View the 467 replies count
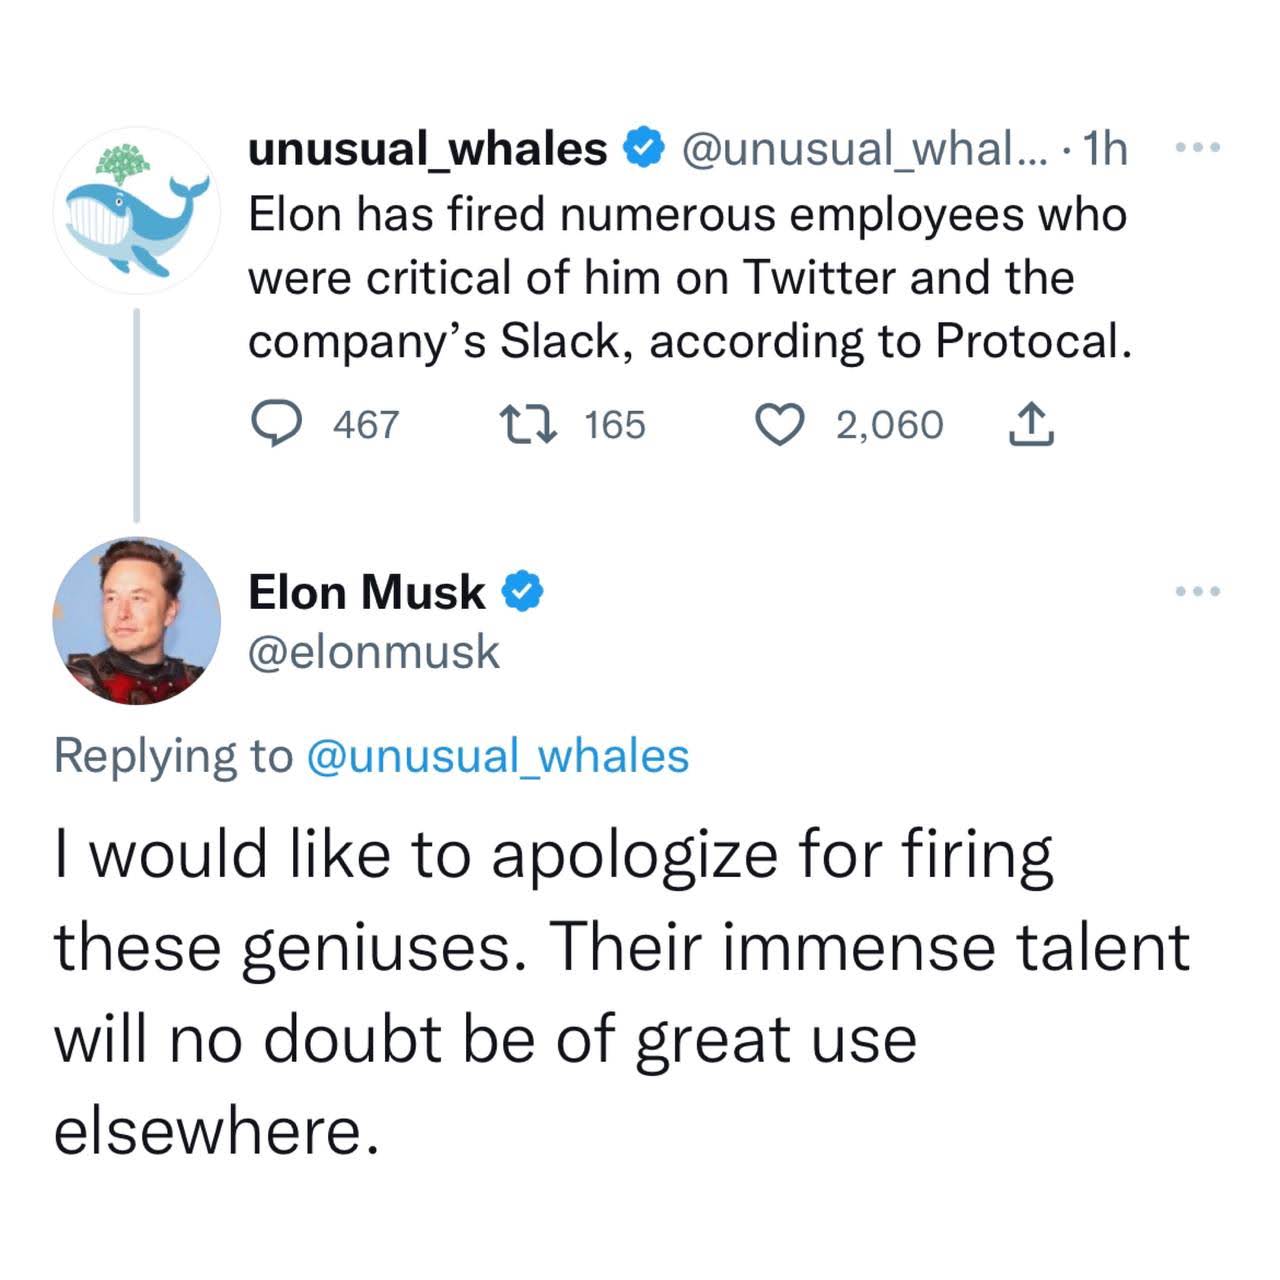The image size is (1280, 1280). pyautogui.click(x=366, y=425)
